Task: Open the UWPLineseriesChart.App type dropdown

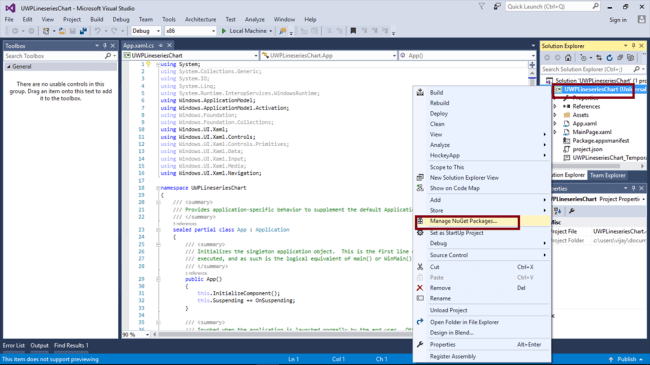Action: (394, 56)
